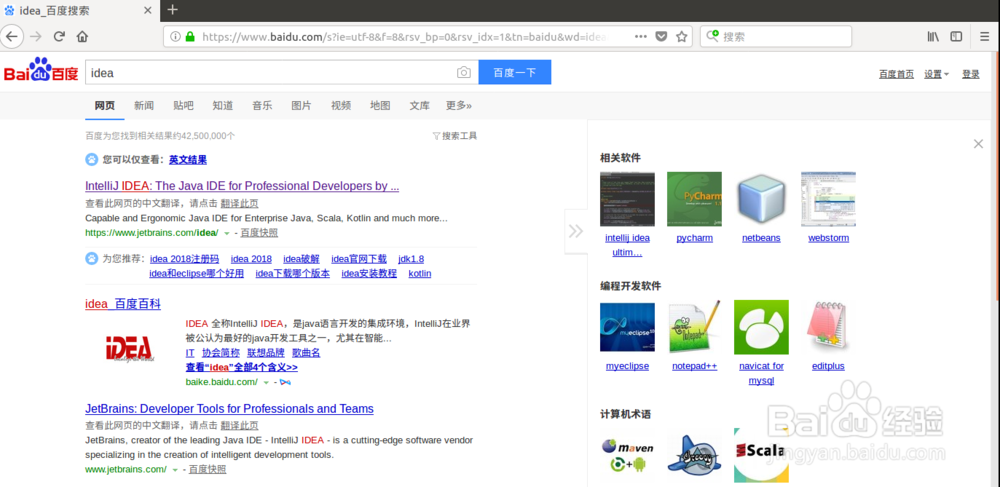Reload the page with refresh icon

pos(59,36)
